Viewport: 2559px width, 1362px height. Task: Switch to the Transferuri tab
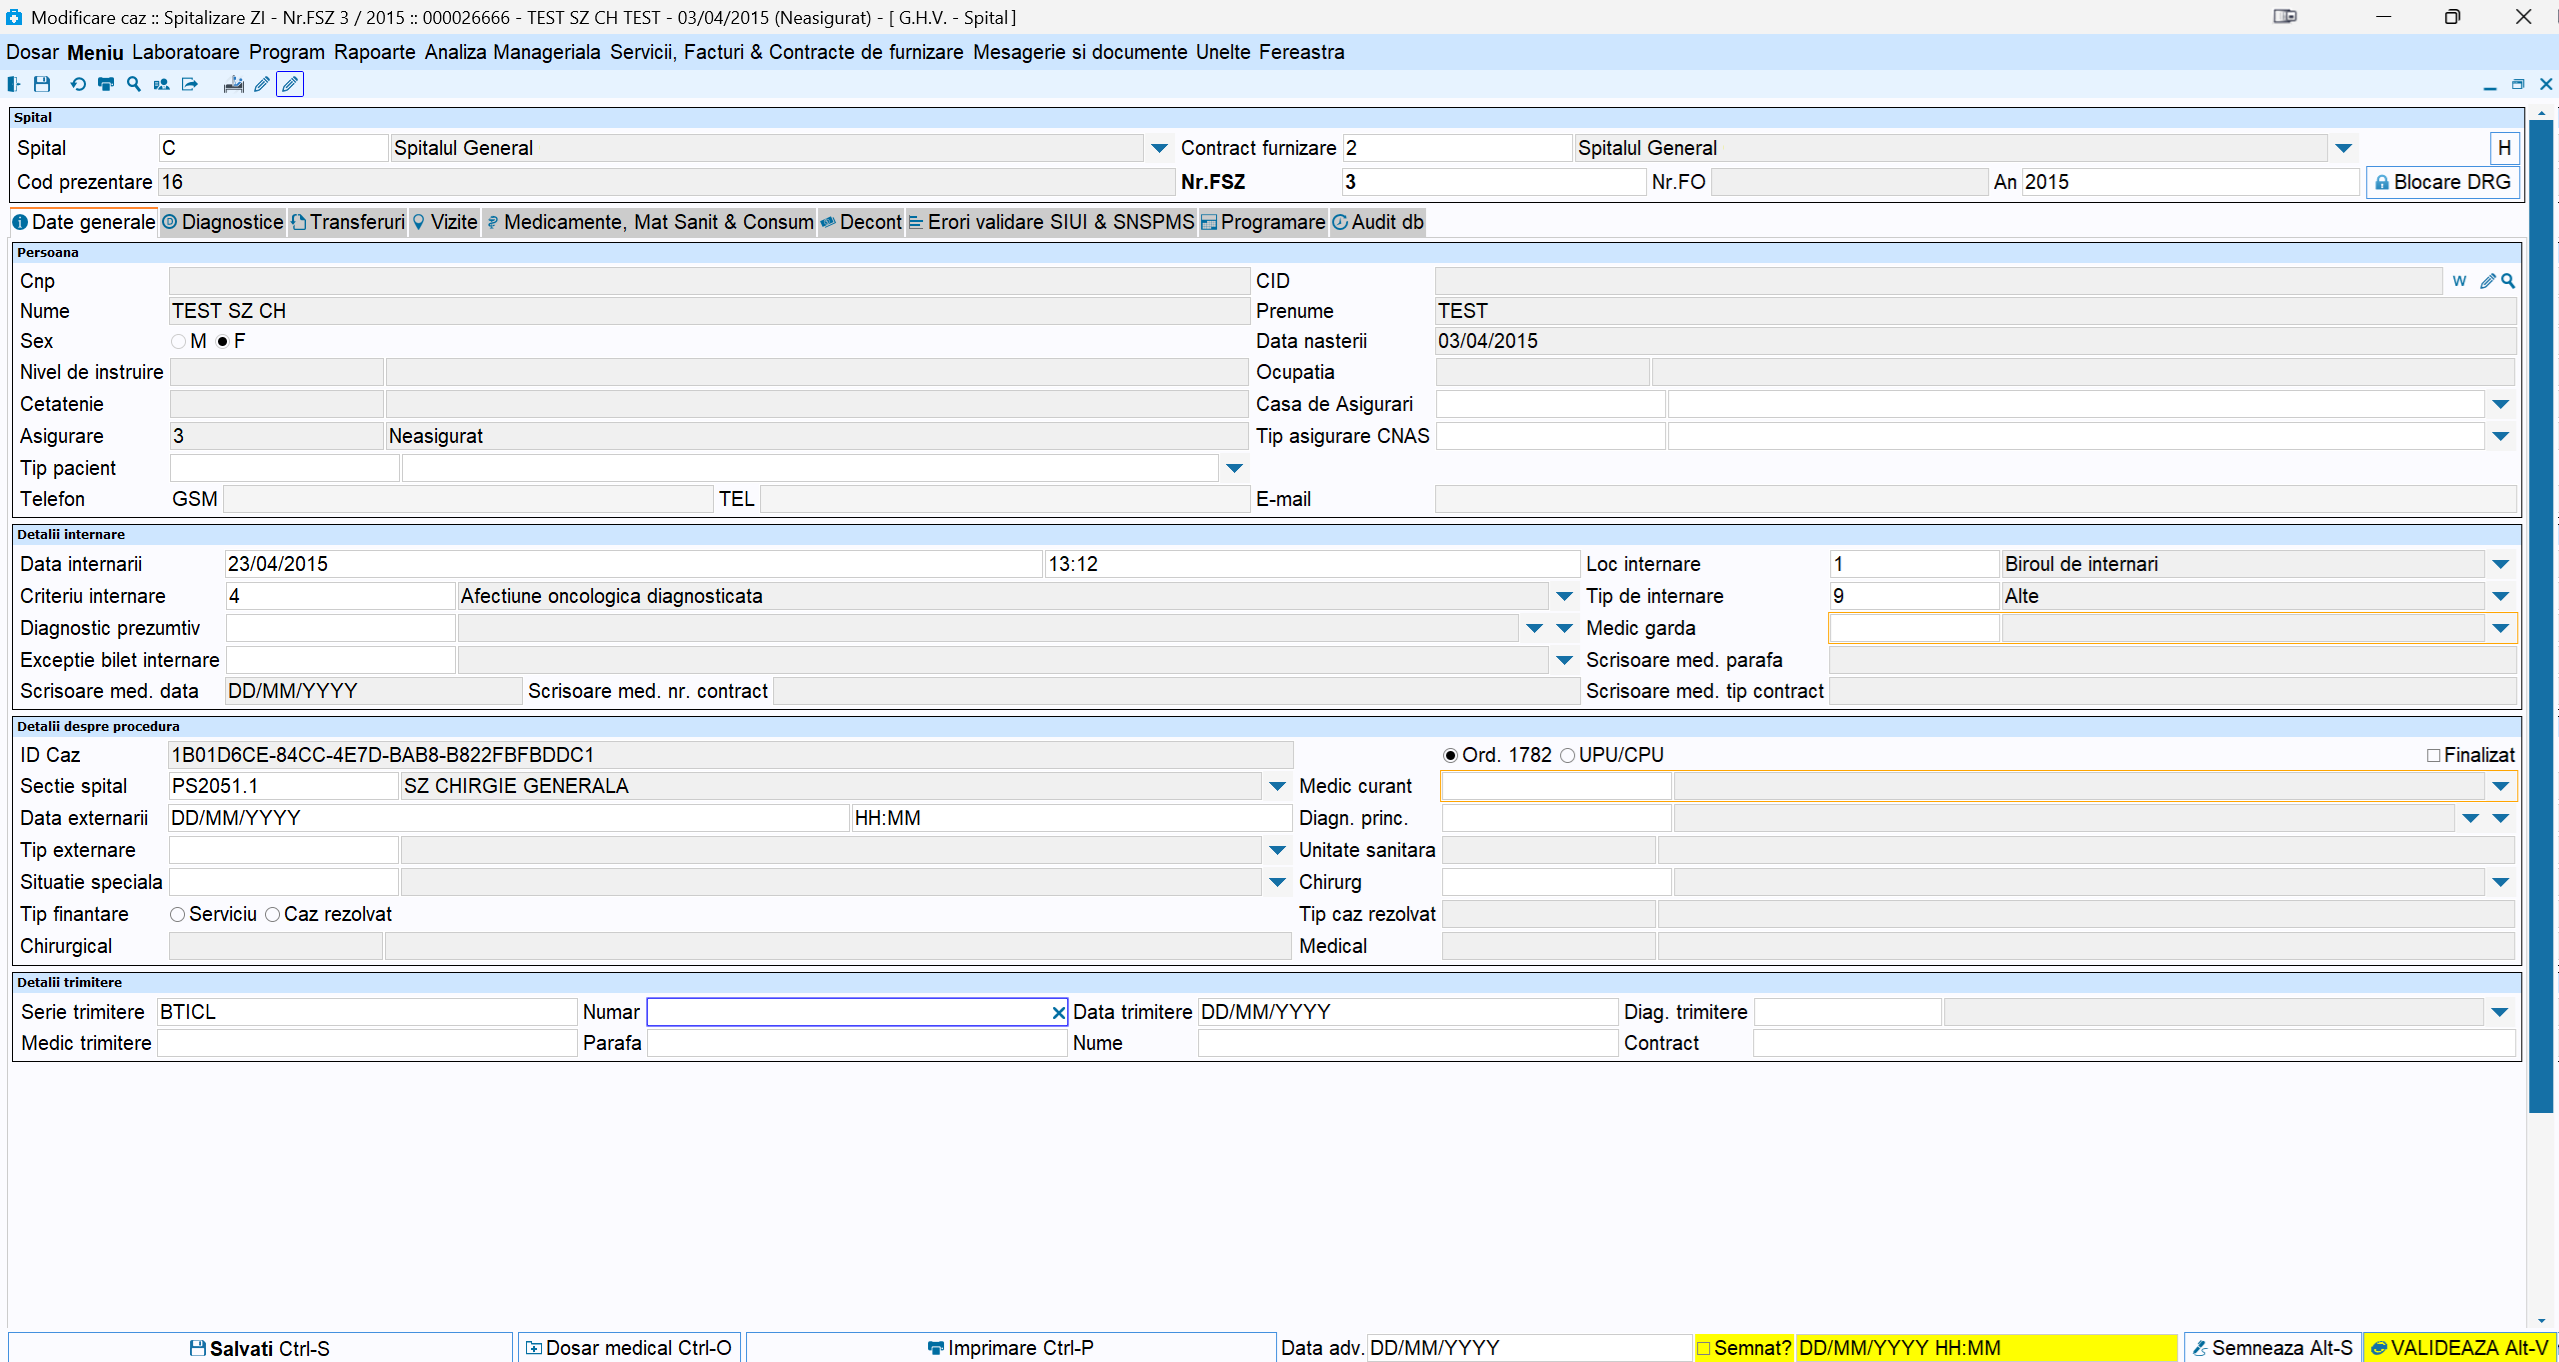click(x=348, y=222)
